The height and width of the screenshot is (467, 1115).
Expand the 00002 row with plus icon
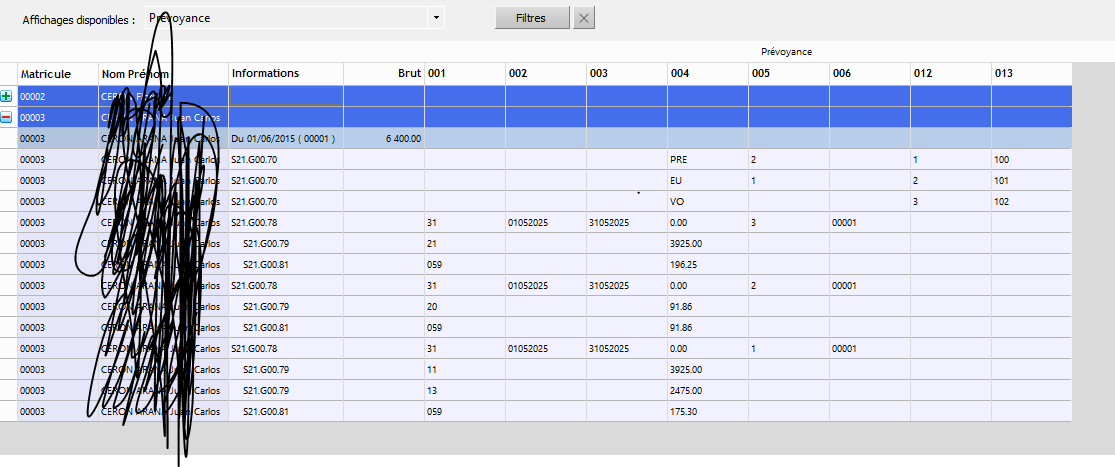(6, 96)
